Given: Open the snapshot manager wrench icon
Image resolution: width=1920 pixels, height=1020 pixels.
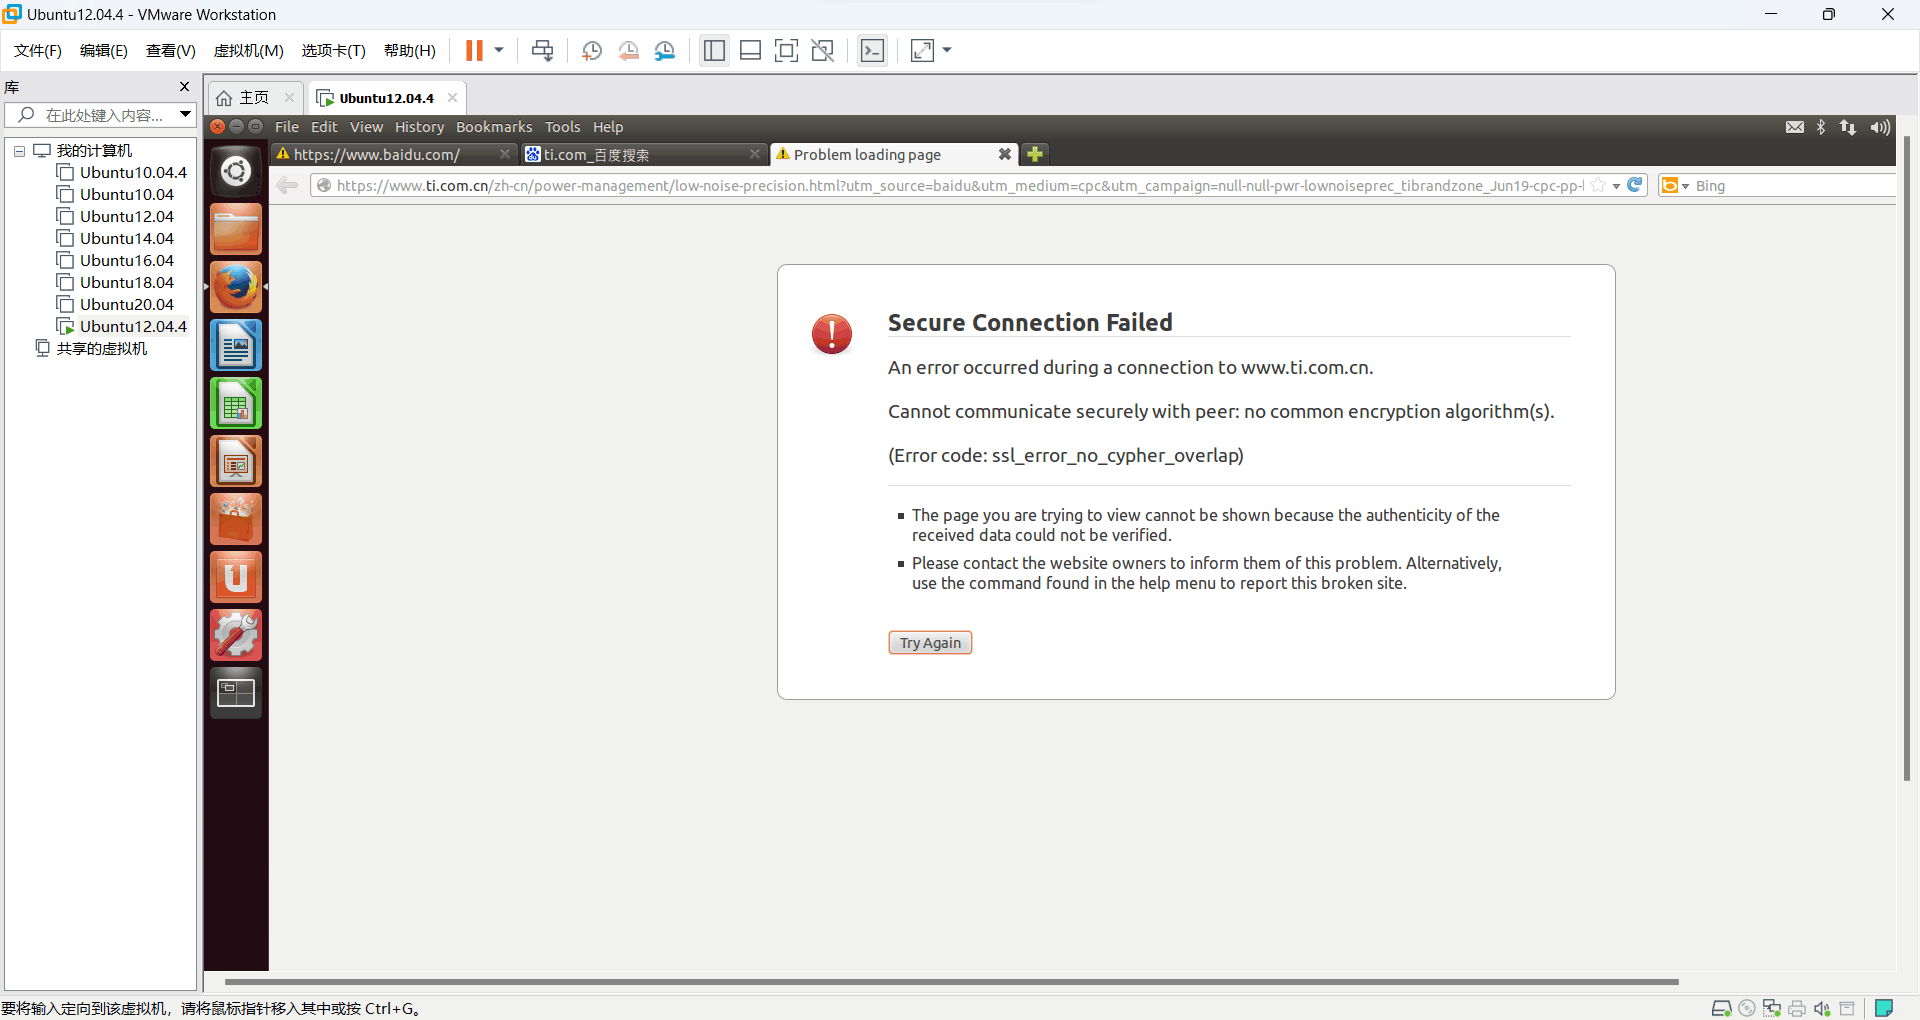Looking at the screenshot, I should pos(665,50).
